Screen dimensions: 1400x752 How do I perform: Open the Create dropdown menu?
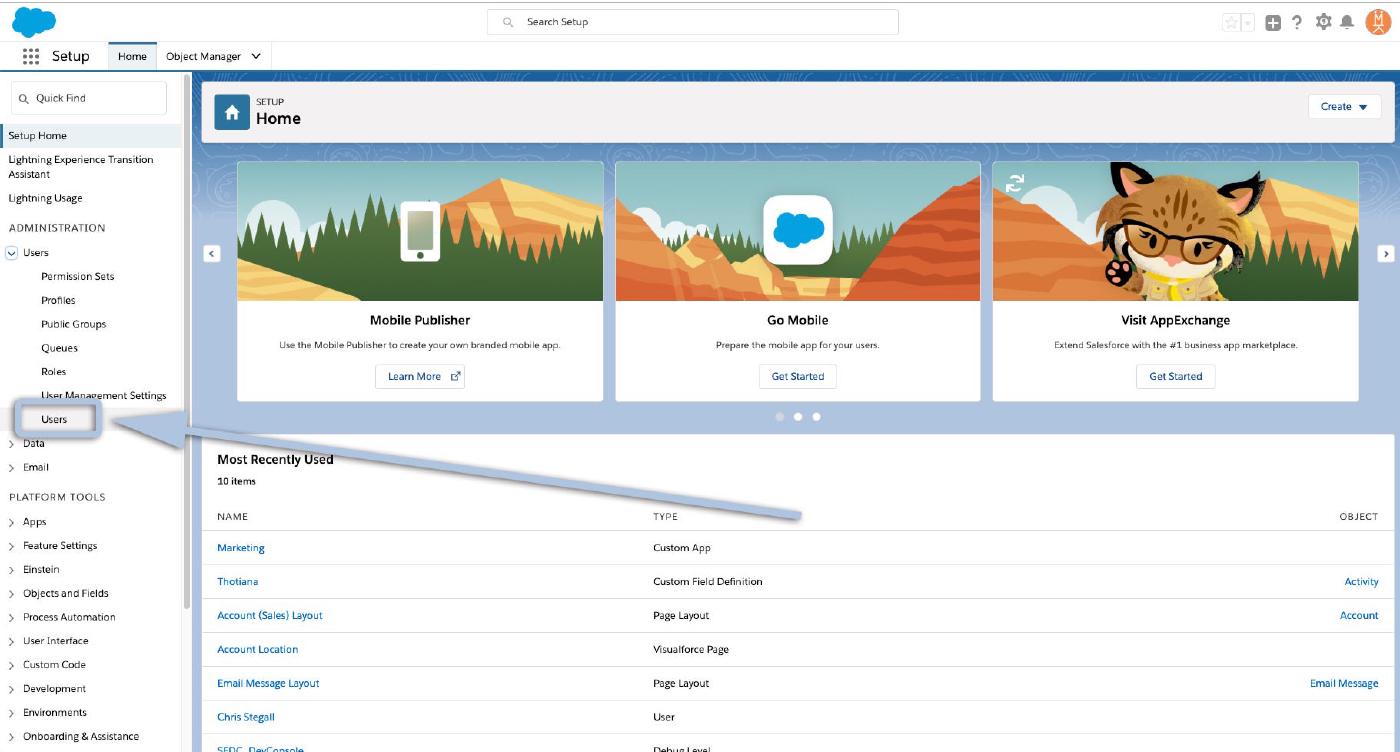coord(1344,107)
